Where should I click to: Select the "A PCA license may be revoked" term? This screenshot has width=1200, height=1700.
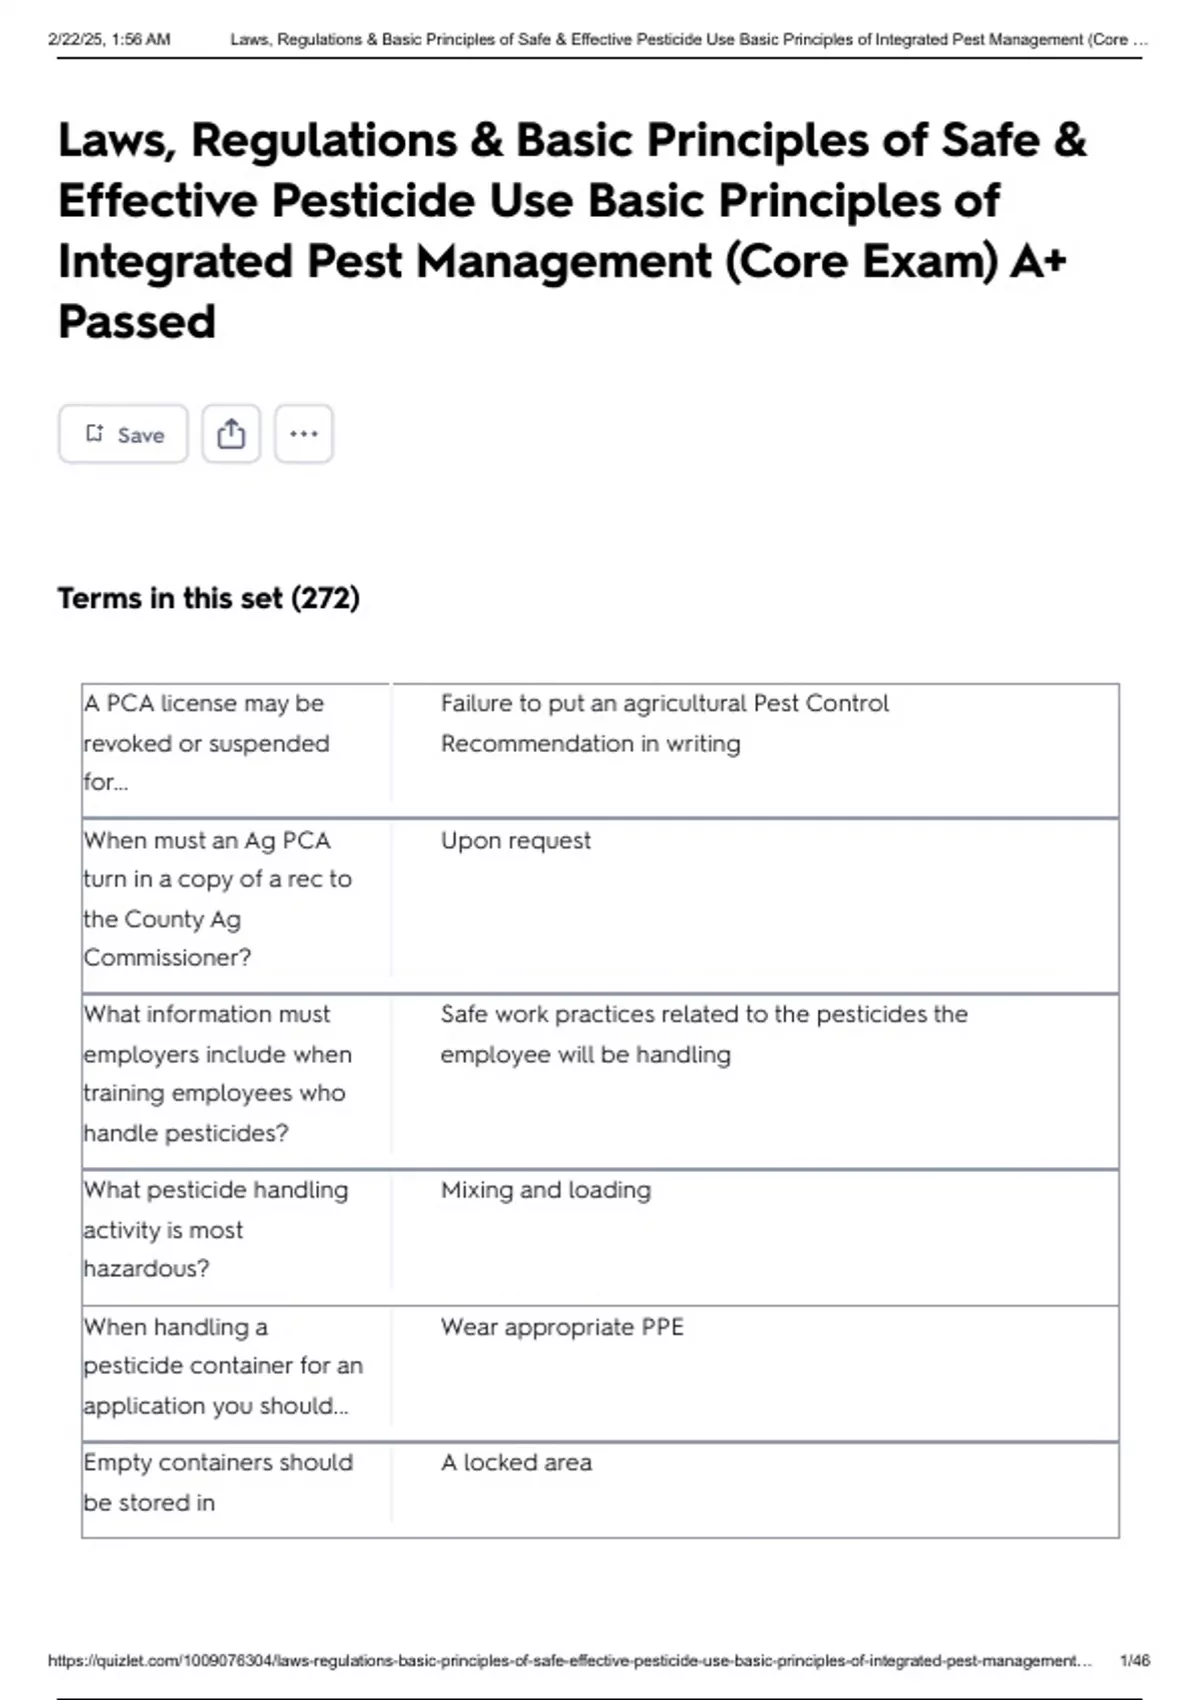(206, 743)
